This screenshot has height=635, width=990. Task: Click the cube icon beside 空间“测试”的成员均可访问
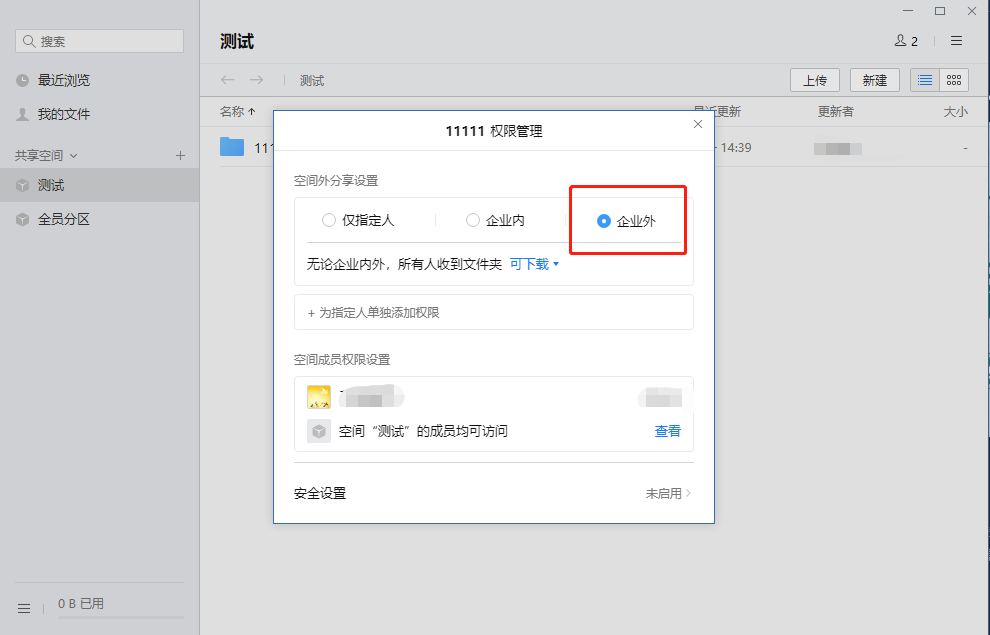[x=319, y=431]
